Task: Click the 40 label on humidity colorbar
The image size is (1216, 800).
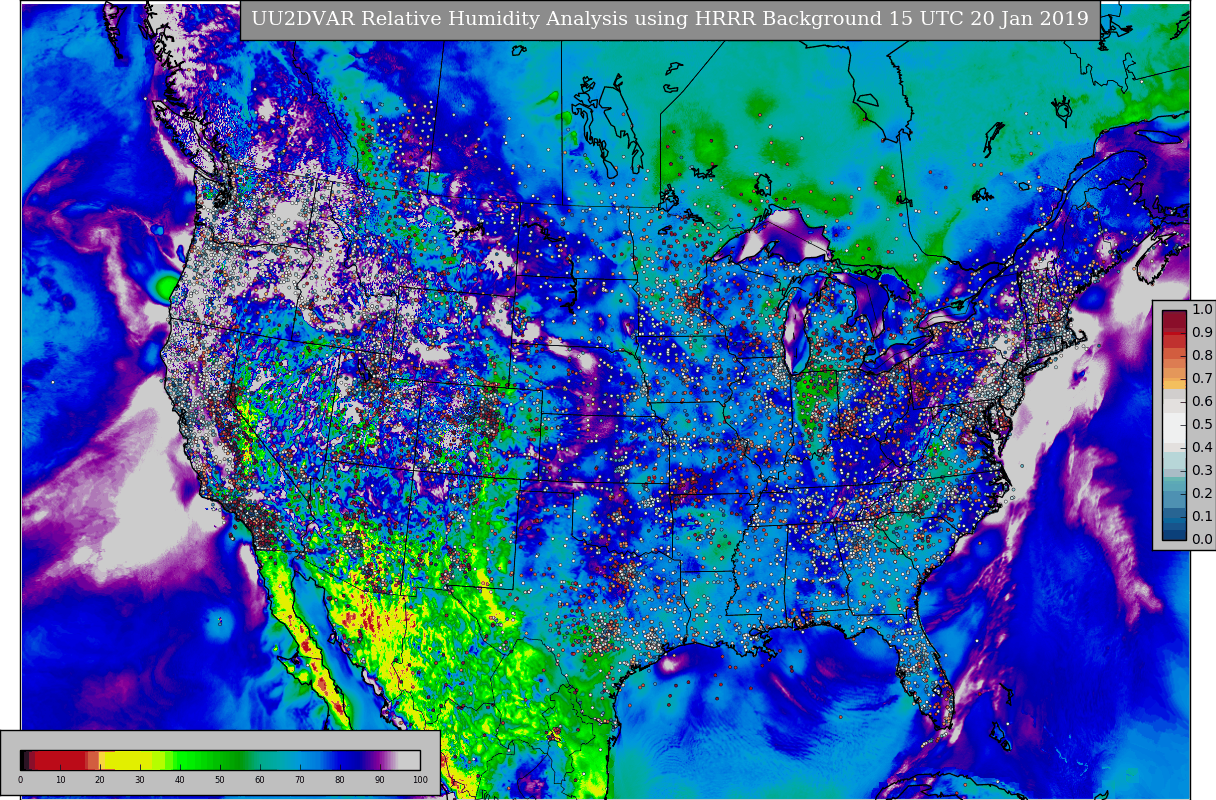Action: pos(180,780)
